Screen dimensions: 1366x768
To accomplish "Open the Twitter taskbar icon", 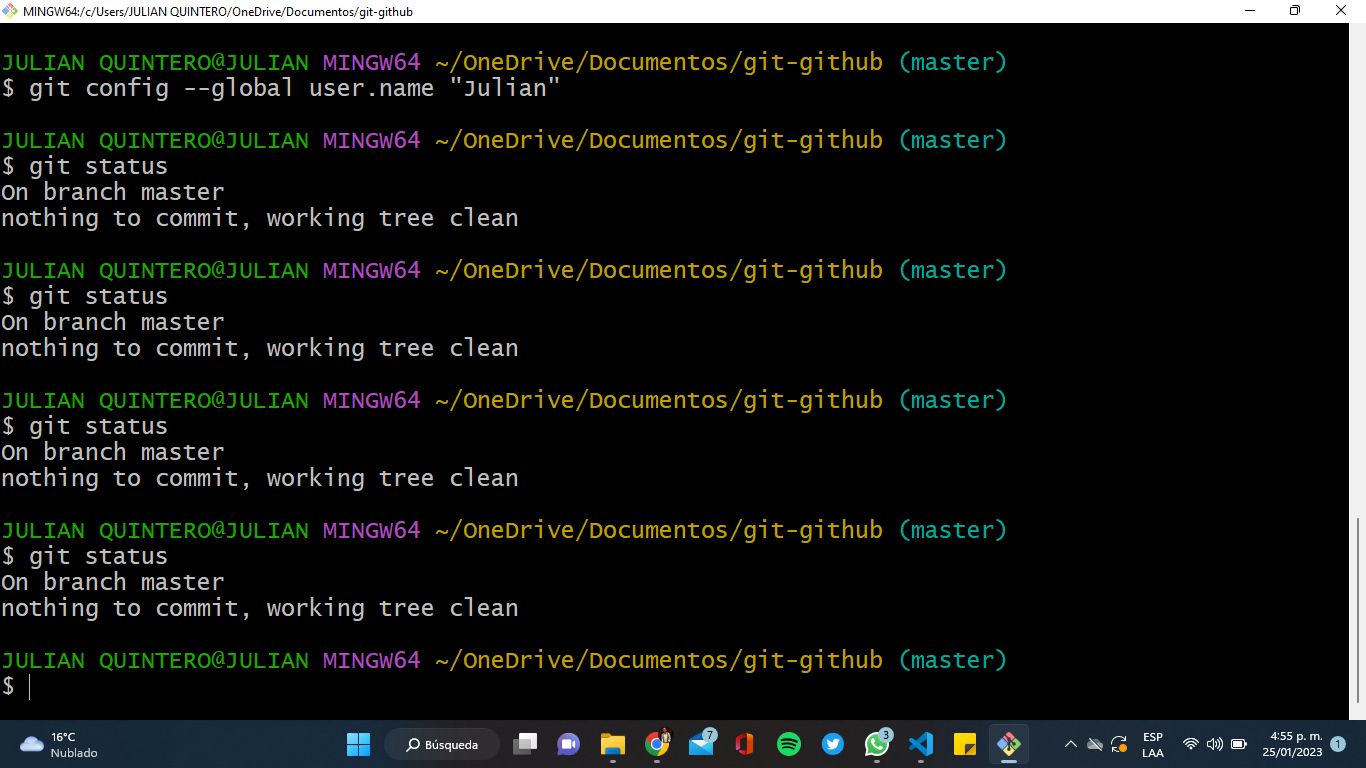I will pos(833,744).
